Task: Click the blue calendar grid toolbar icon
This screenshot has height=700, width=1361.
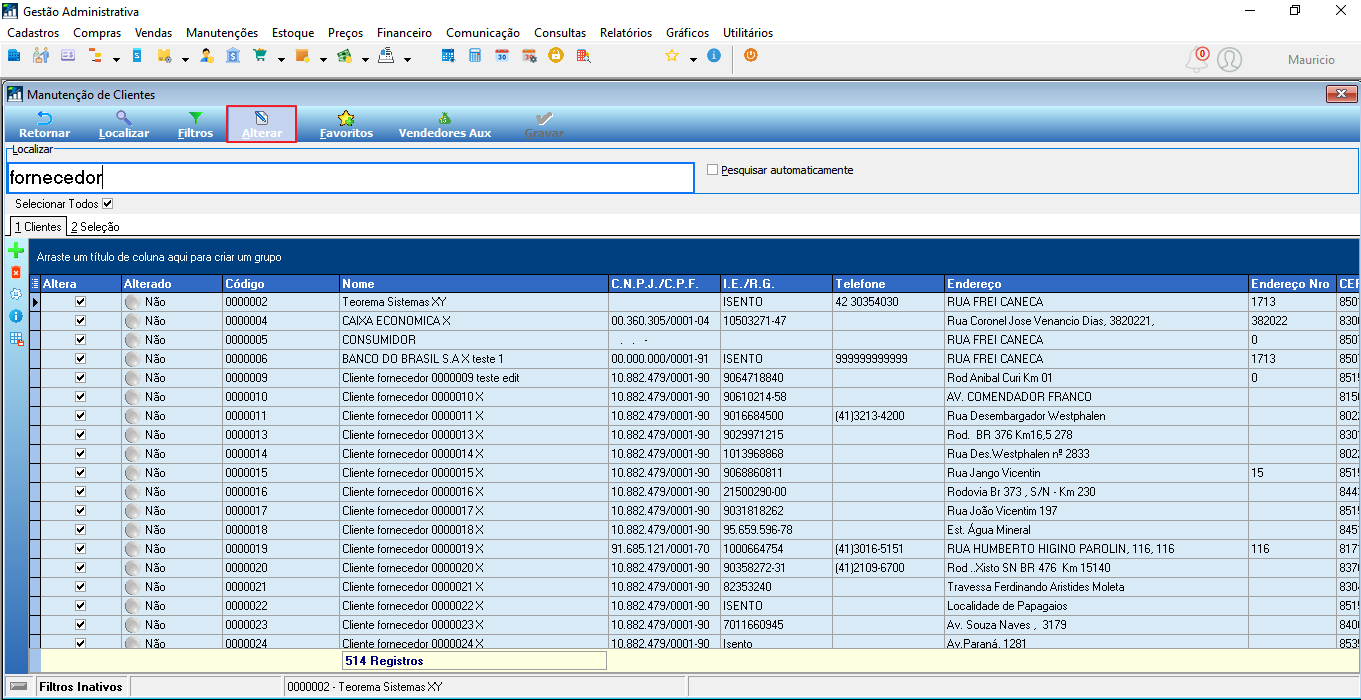Action: (x=449, y=56)
